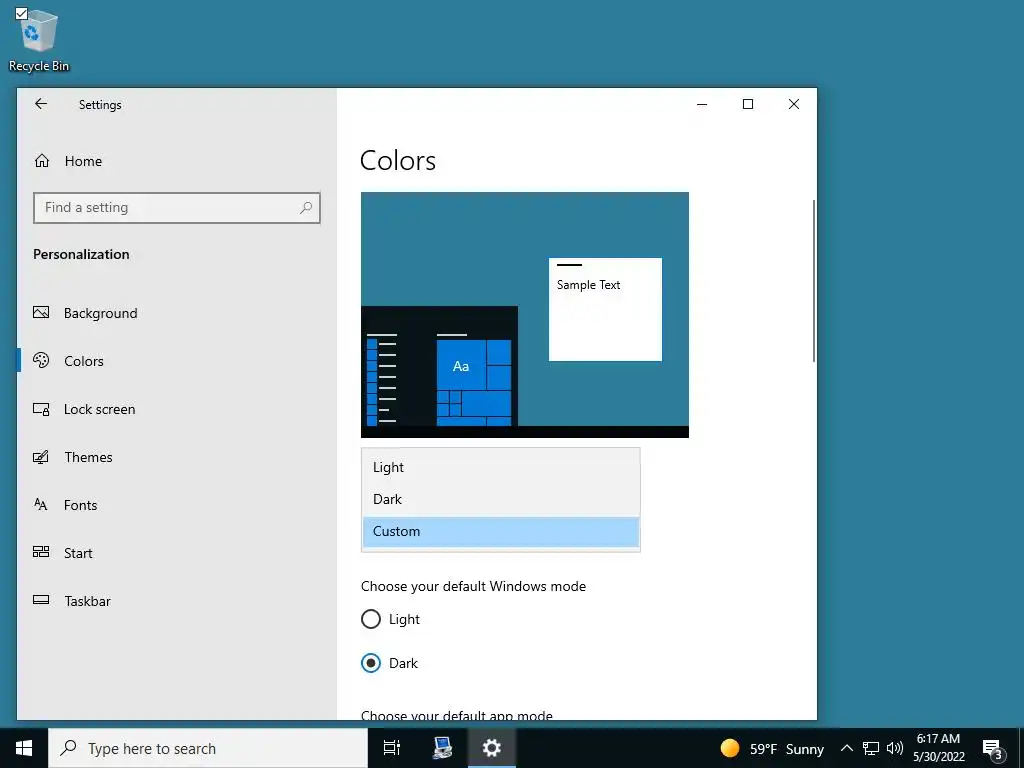Minimize the Settings window
1024x768 pixels.
(702, 104)
